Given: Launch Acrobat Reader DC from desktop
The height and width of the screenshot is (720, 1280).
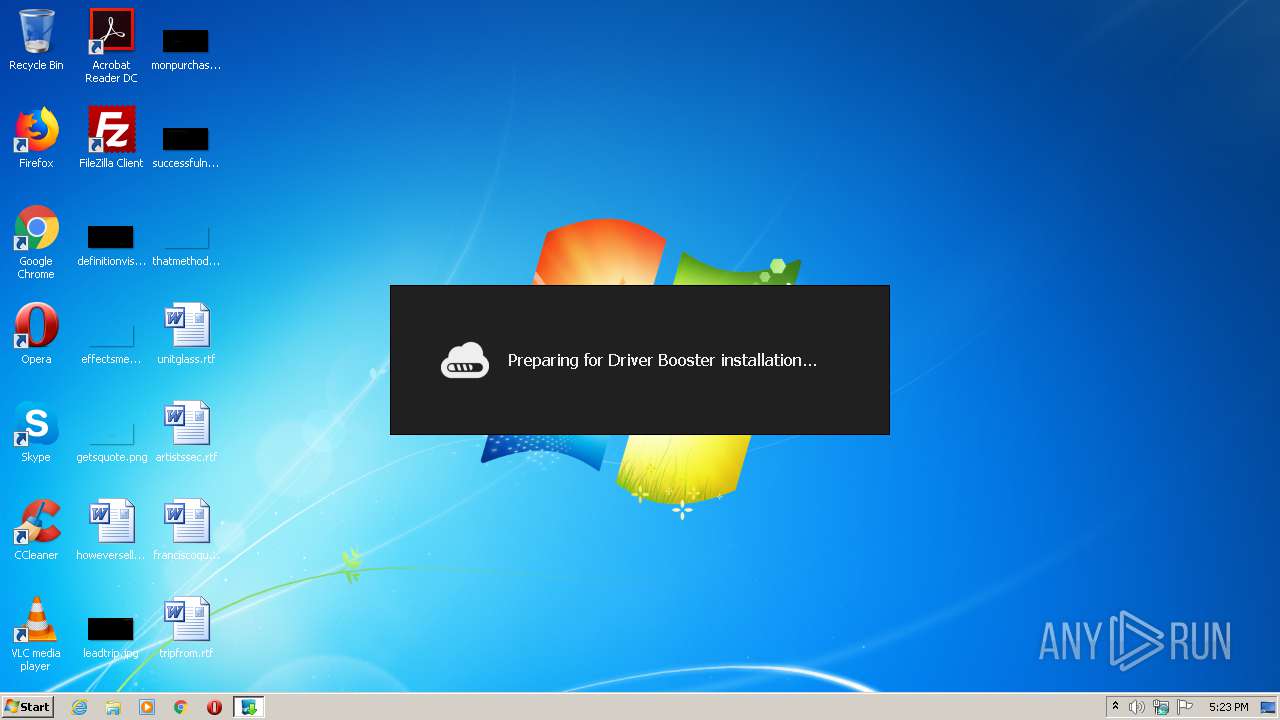Looking at the screenshot, I should tap(111, 46).
